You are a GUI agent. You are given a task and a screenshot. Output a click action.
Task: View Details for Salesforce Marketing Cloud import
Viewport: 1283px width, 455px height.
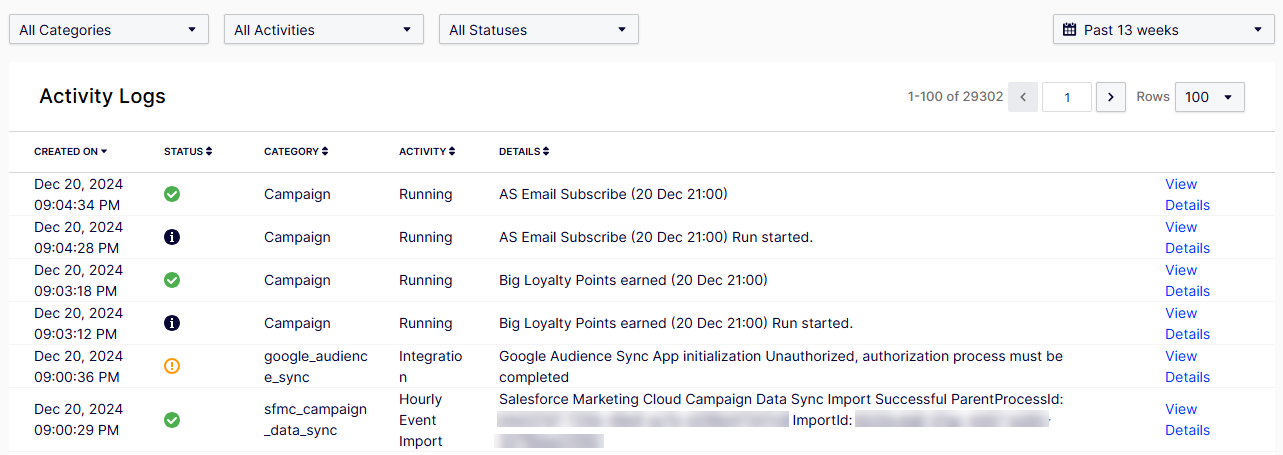pyautogui.click(x=1187, y=420)
